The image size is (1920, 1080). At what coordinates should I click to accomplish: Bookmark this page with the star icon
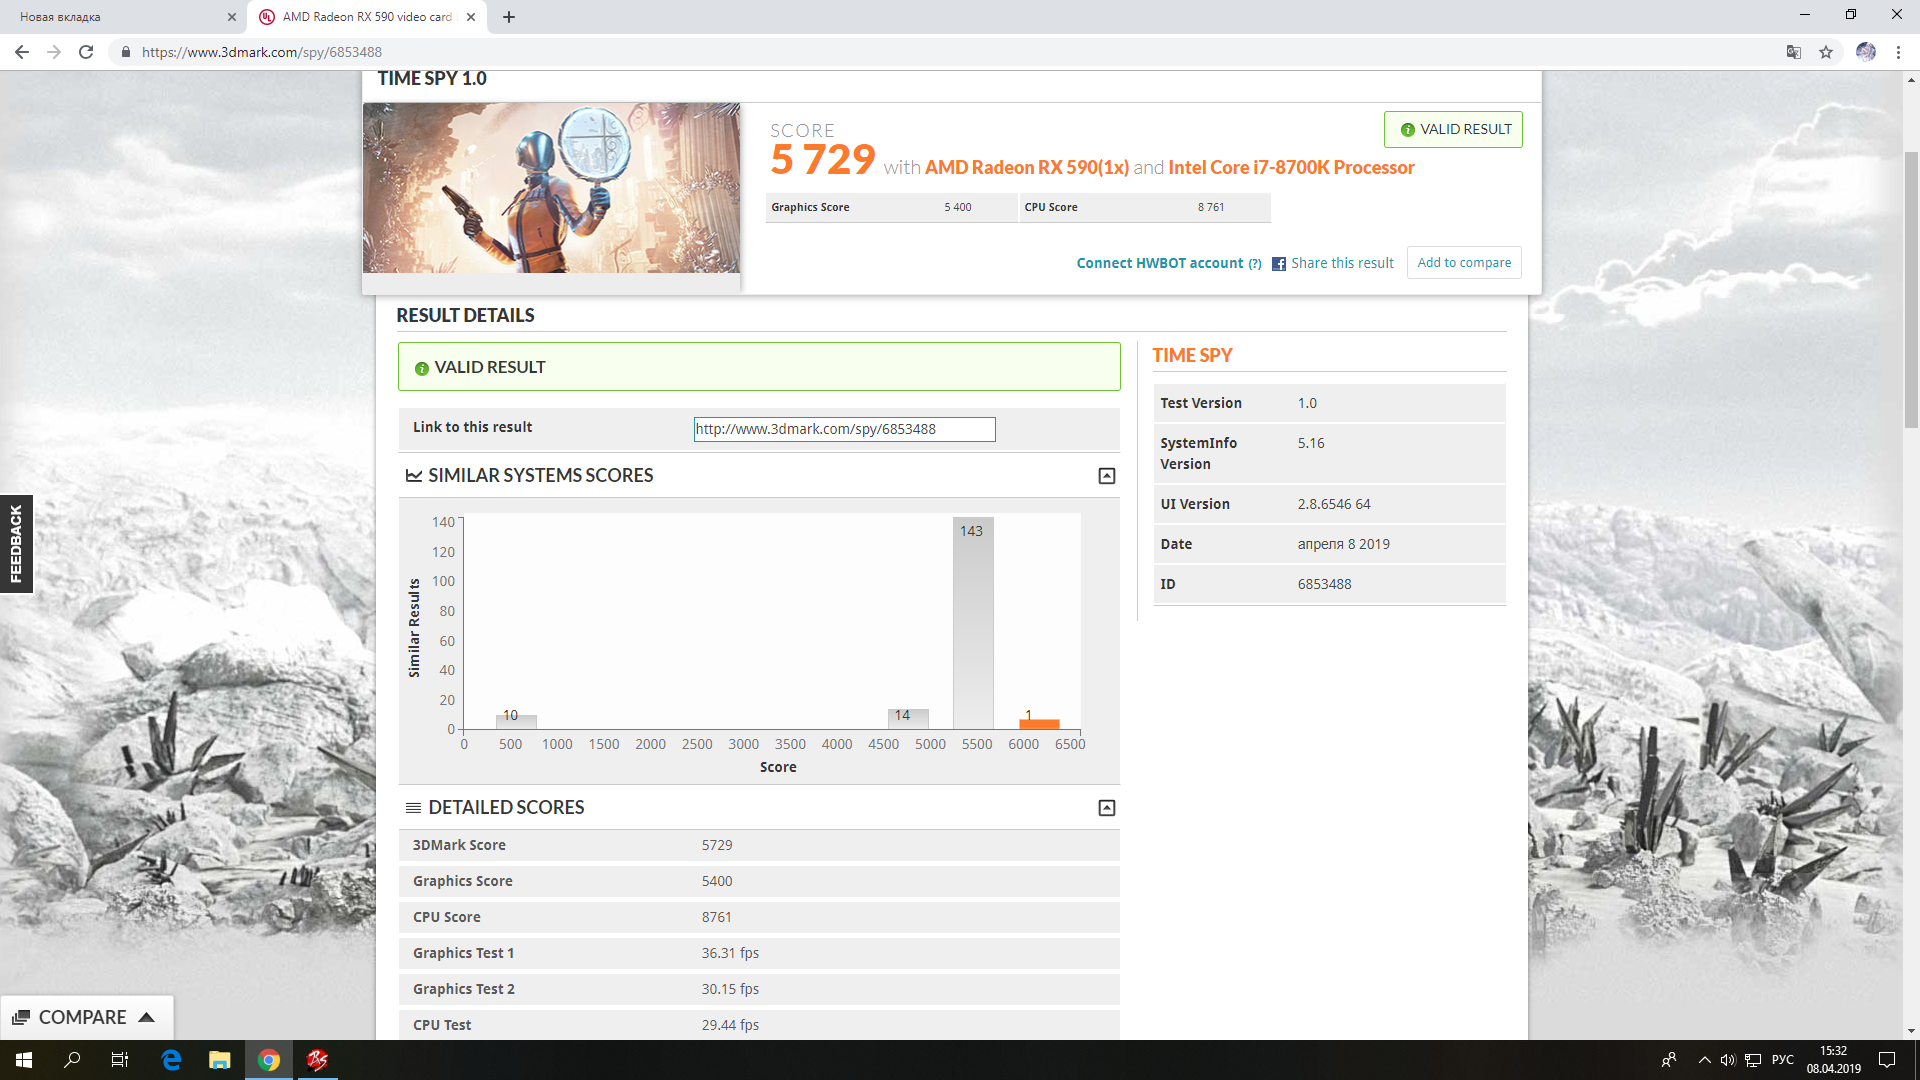pos(1826,52)
